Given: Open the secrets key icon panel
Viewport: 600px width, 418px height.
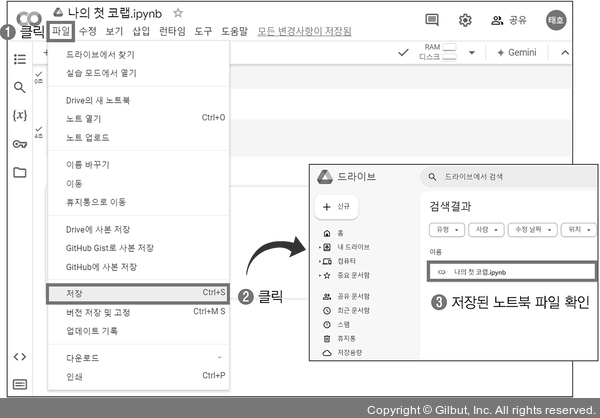Looking at the screenshot, I should click(19, 143).
